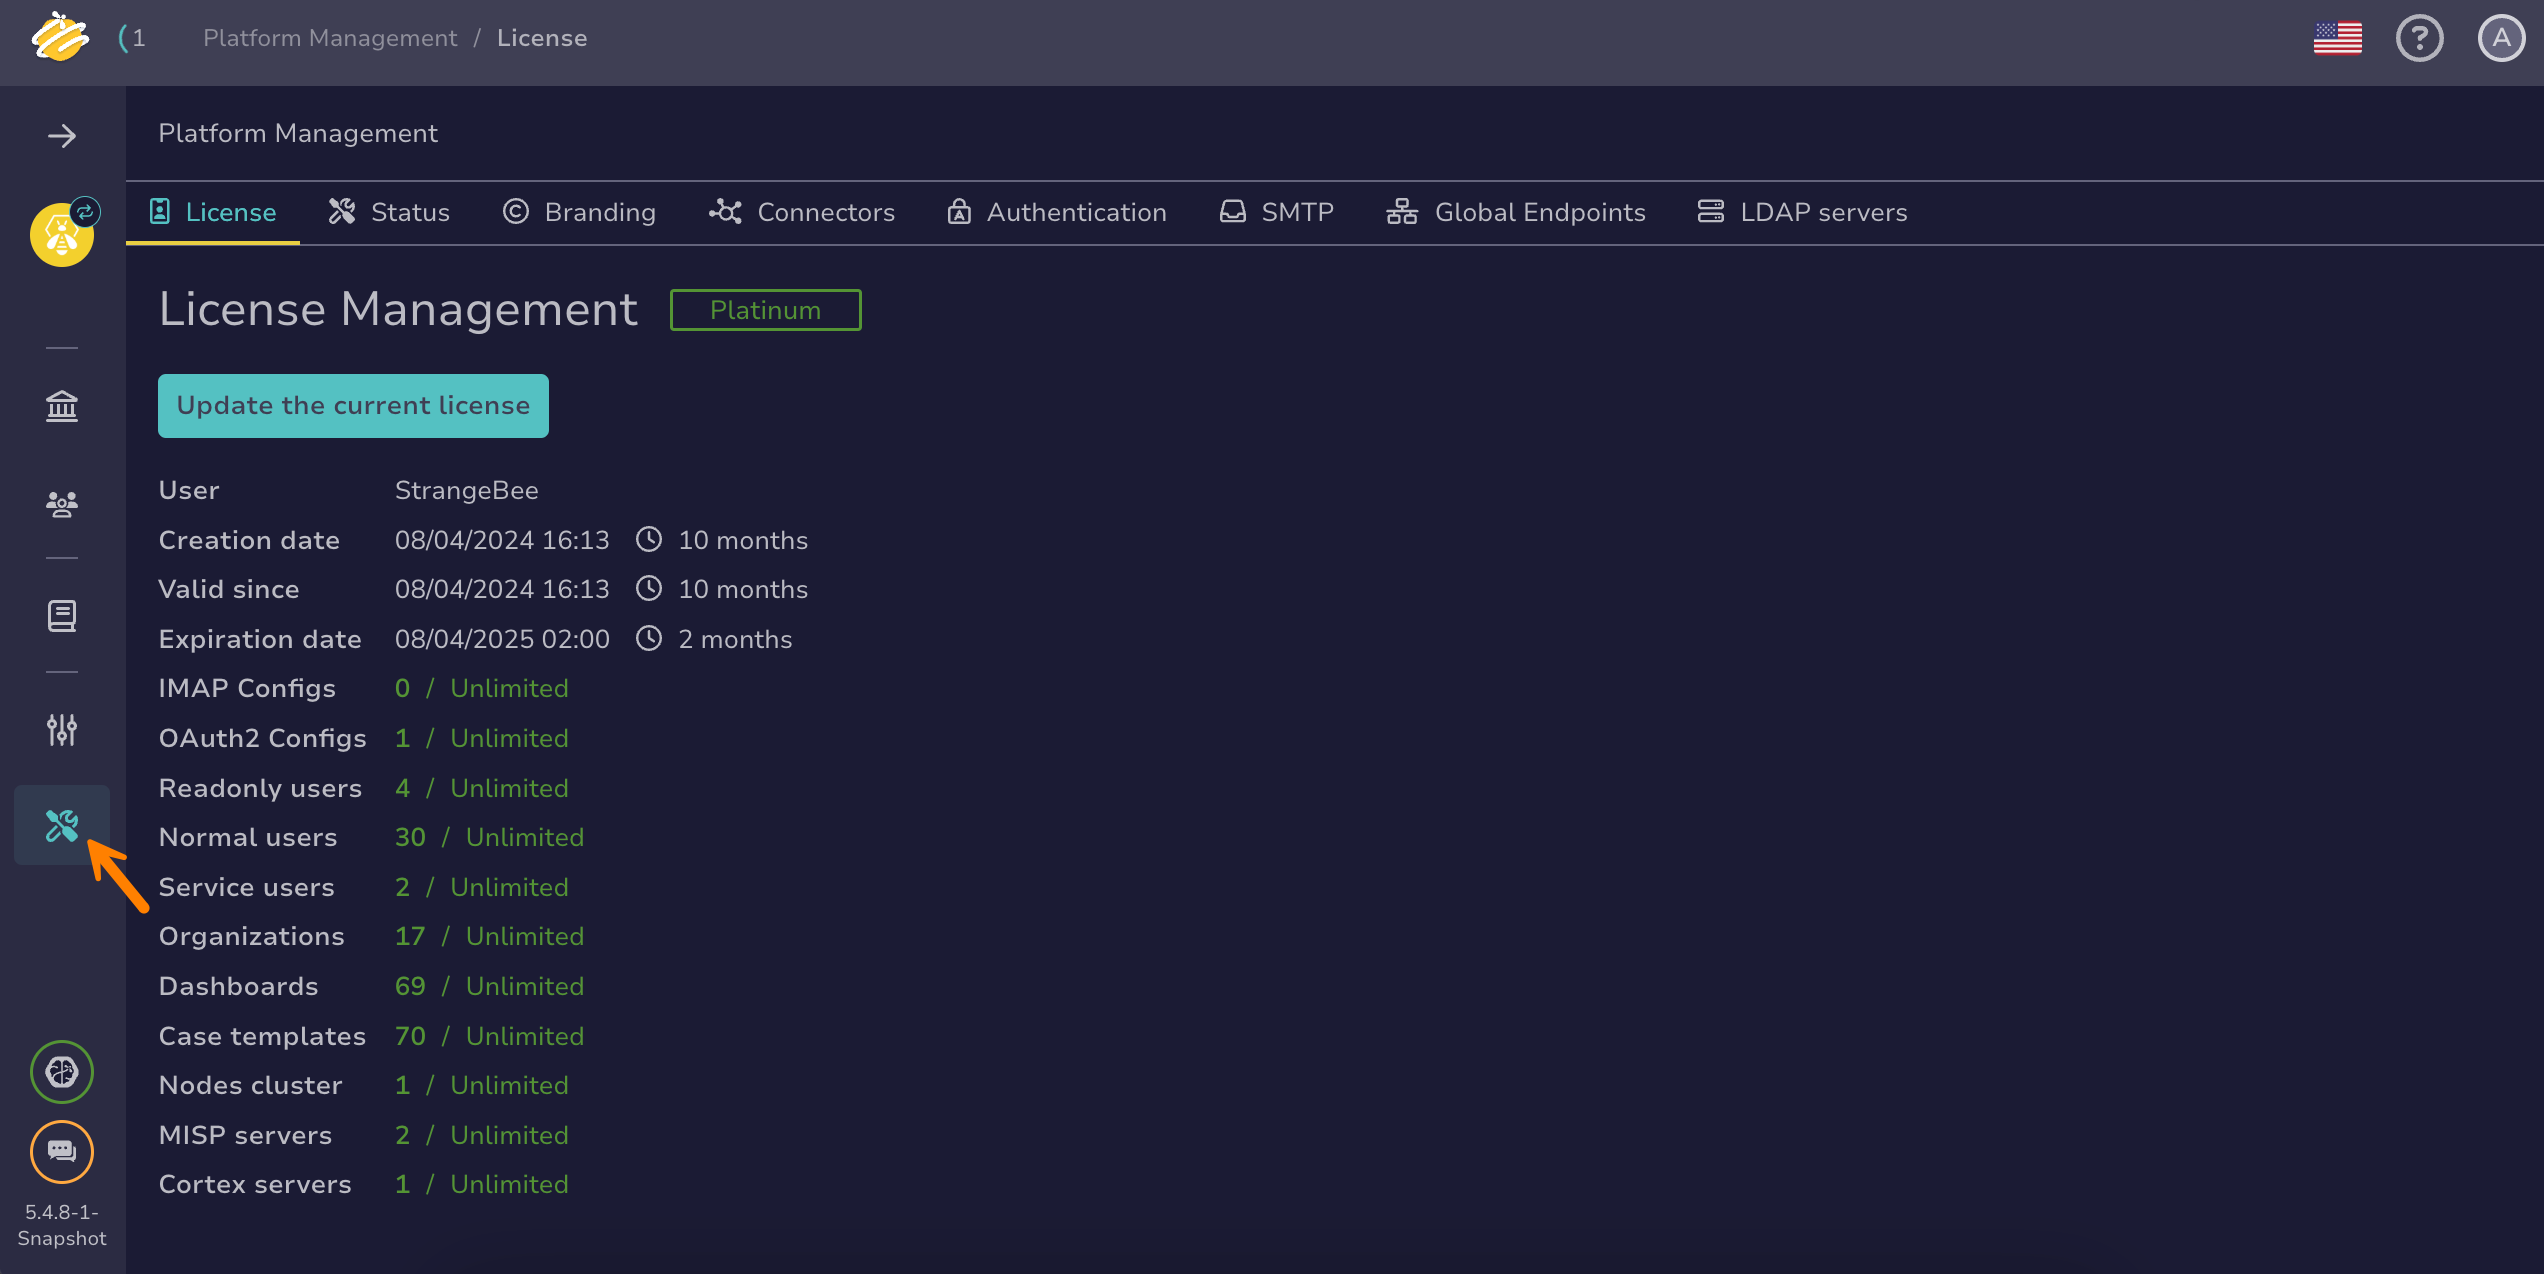Click Platform Management breadcrumb link
The image size is (2544, 1274).
pos(330,38)
